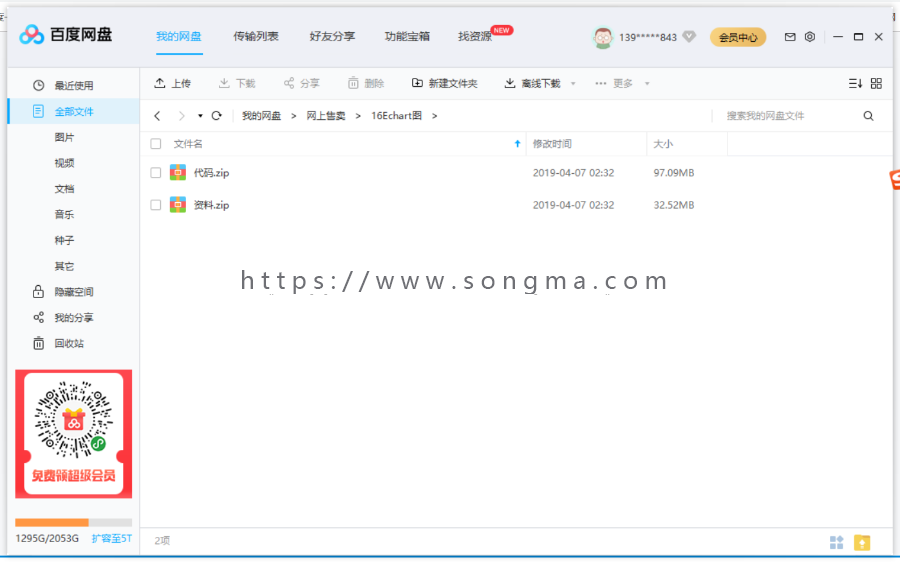Click the 代码.zip archive icon
The width and height of the screenshot is (900, 562).
(178, 172)
